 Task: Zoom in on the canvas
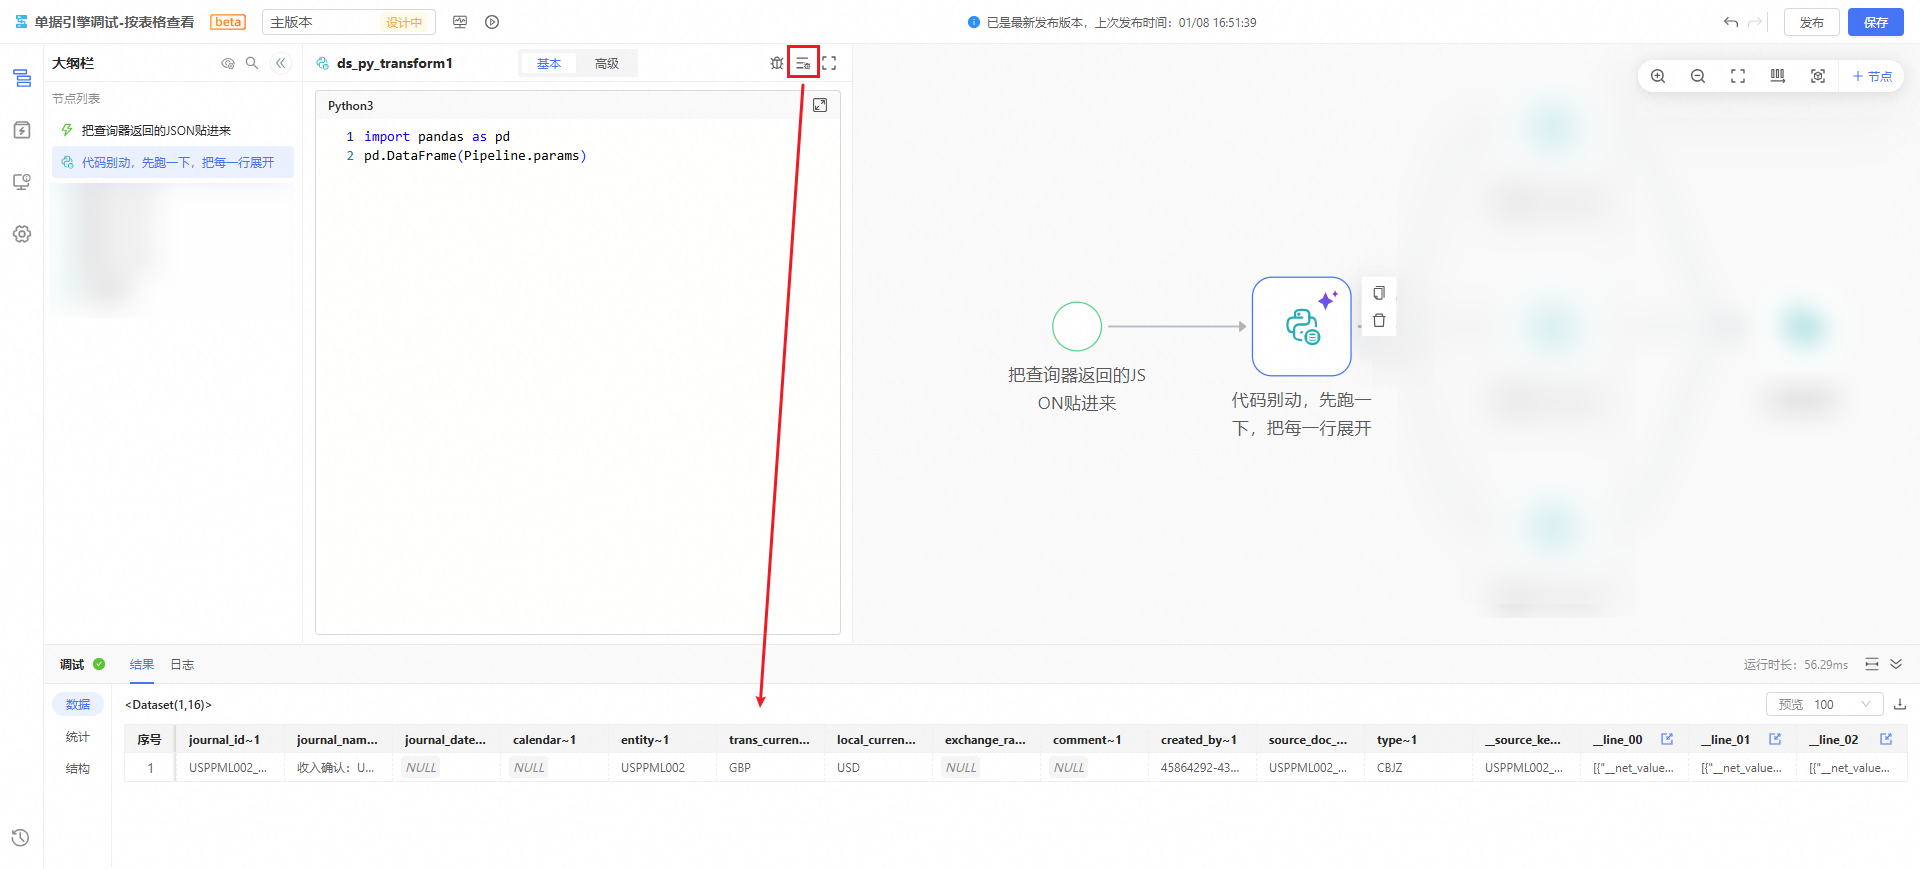pos(1658,76)
